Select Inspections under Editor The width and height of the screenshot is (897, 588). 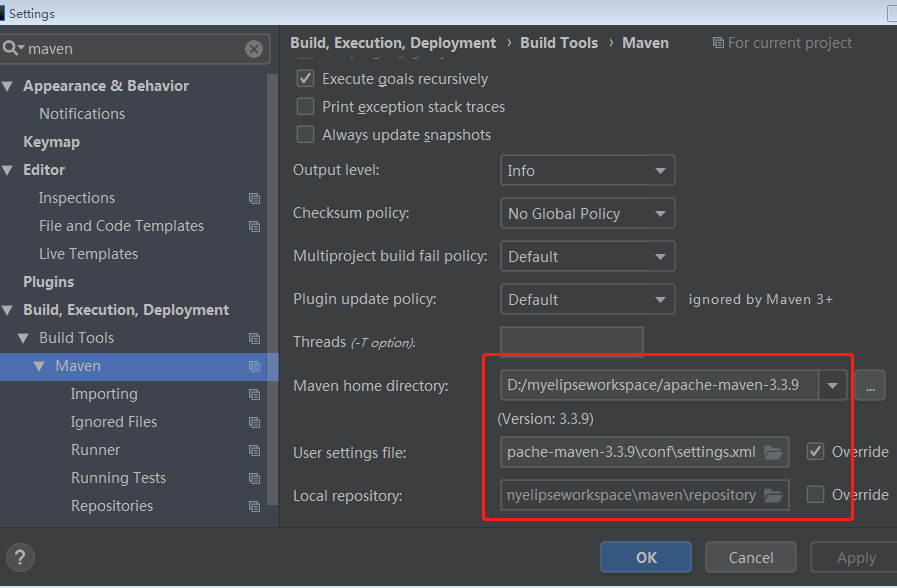[x=77, y=198]
